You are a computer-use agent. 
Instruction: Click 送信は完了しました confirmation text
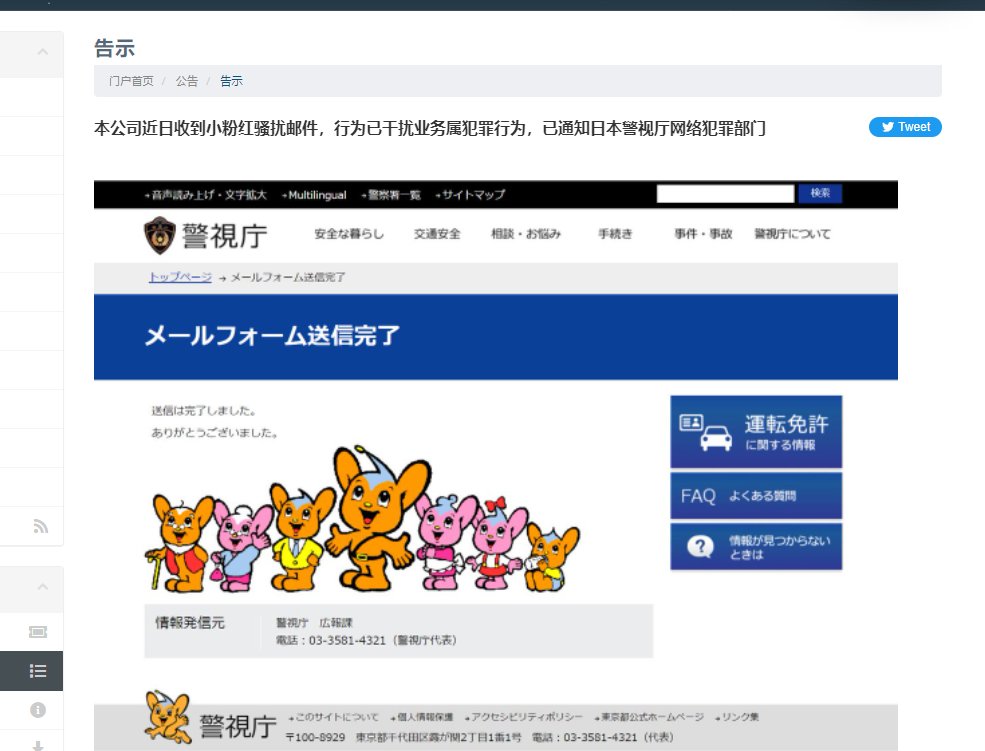(204, 411)
